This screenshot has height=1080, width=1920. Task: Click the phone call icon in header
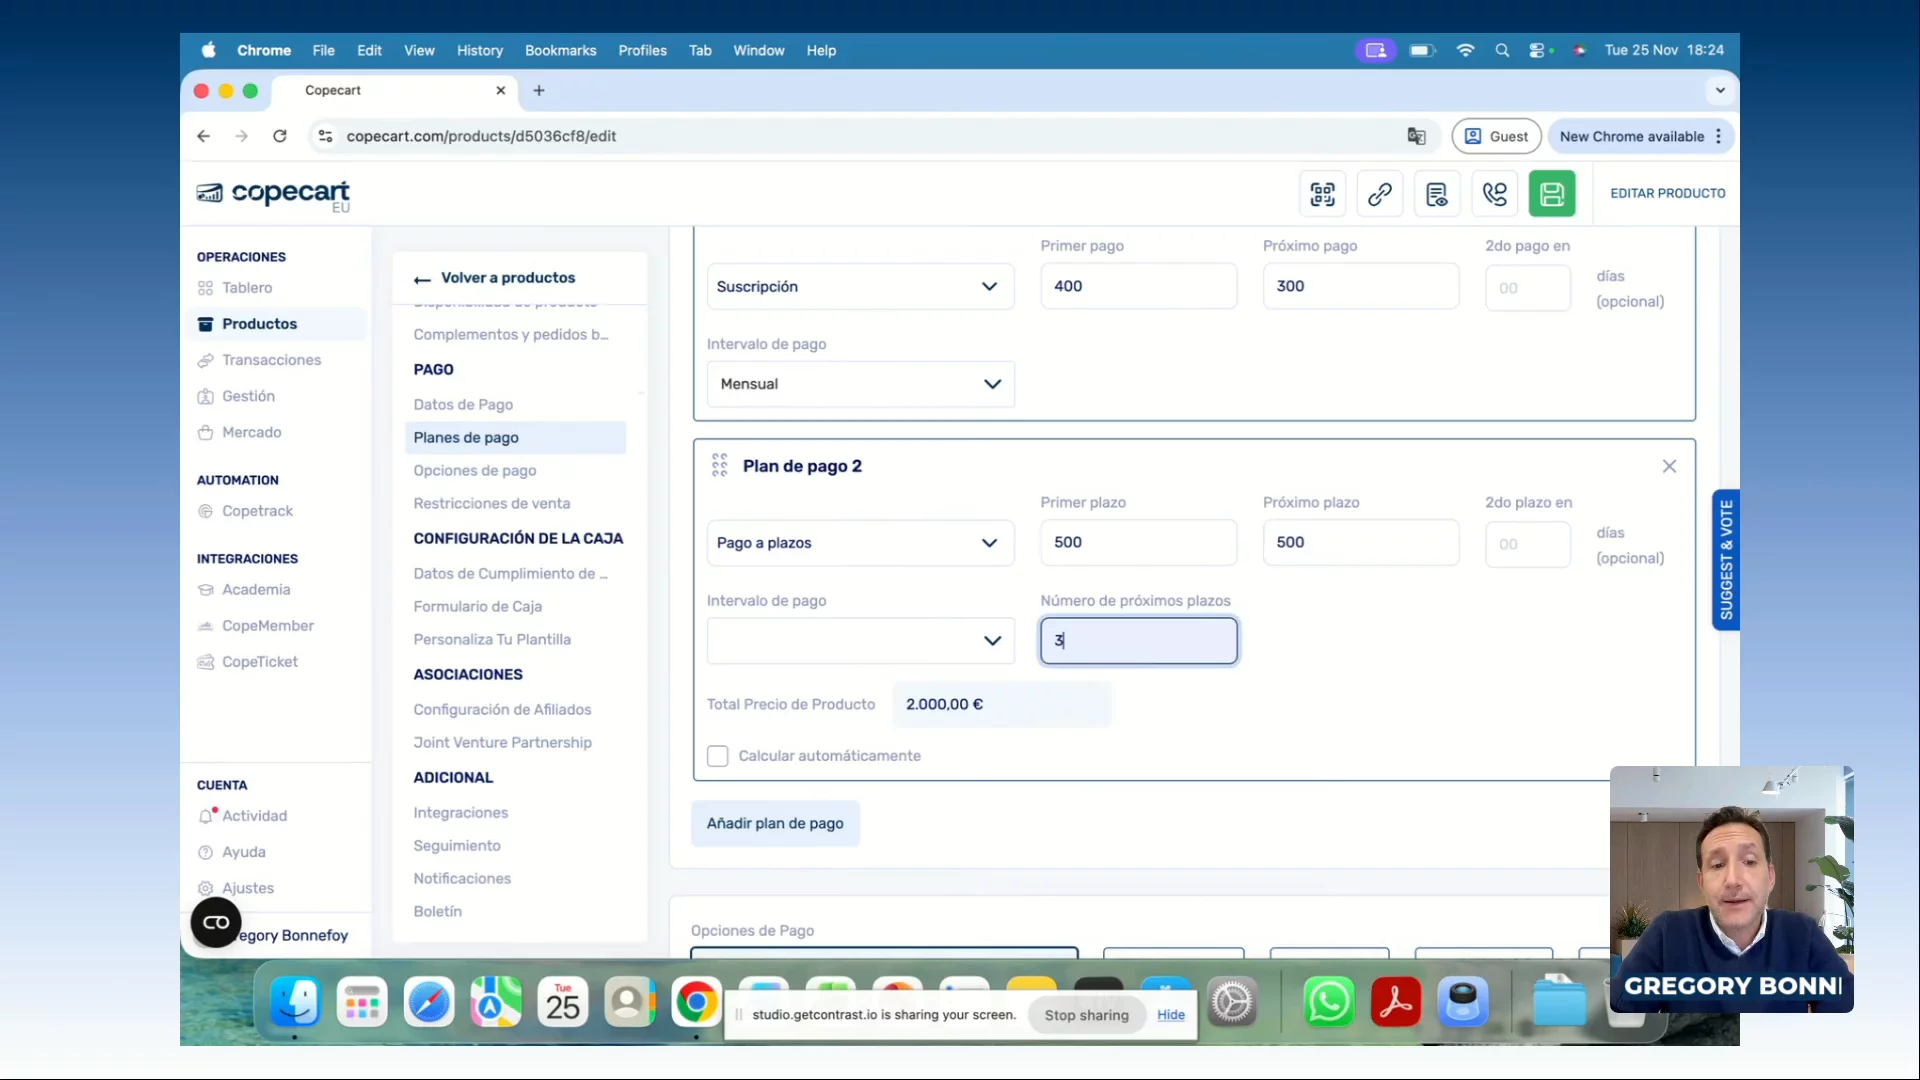pyautogui.click(x=1494, y=194)
